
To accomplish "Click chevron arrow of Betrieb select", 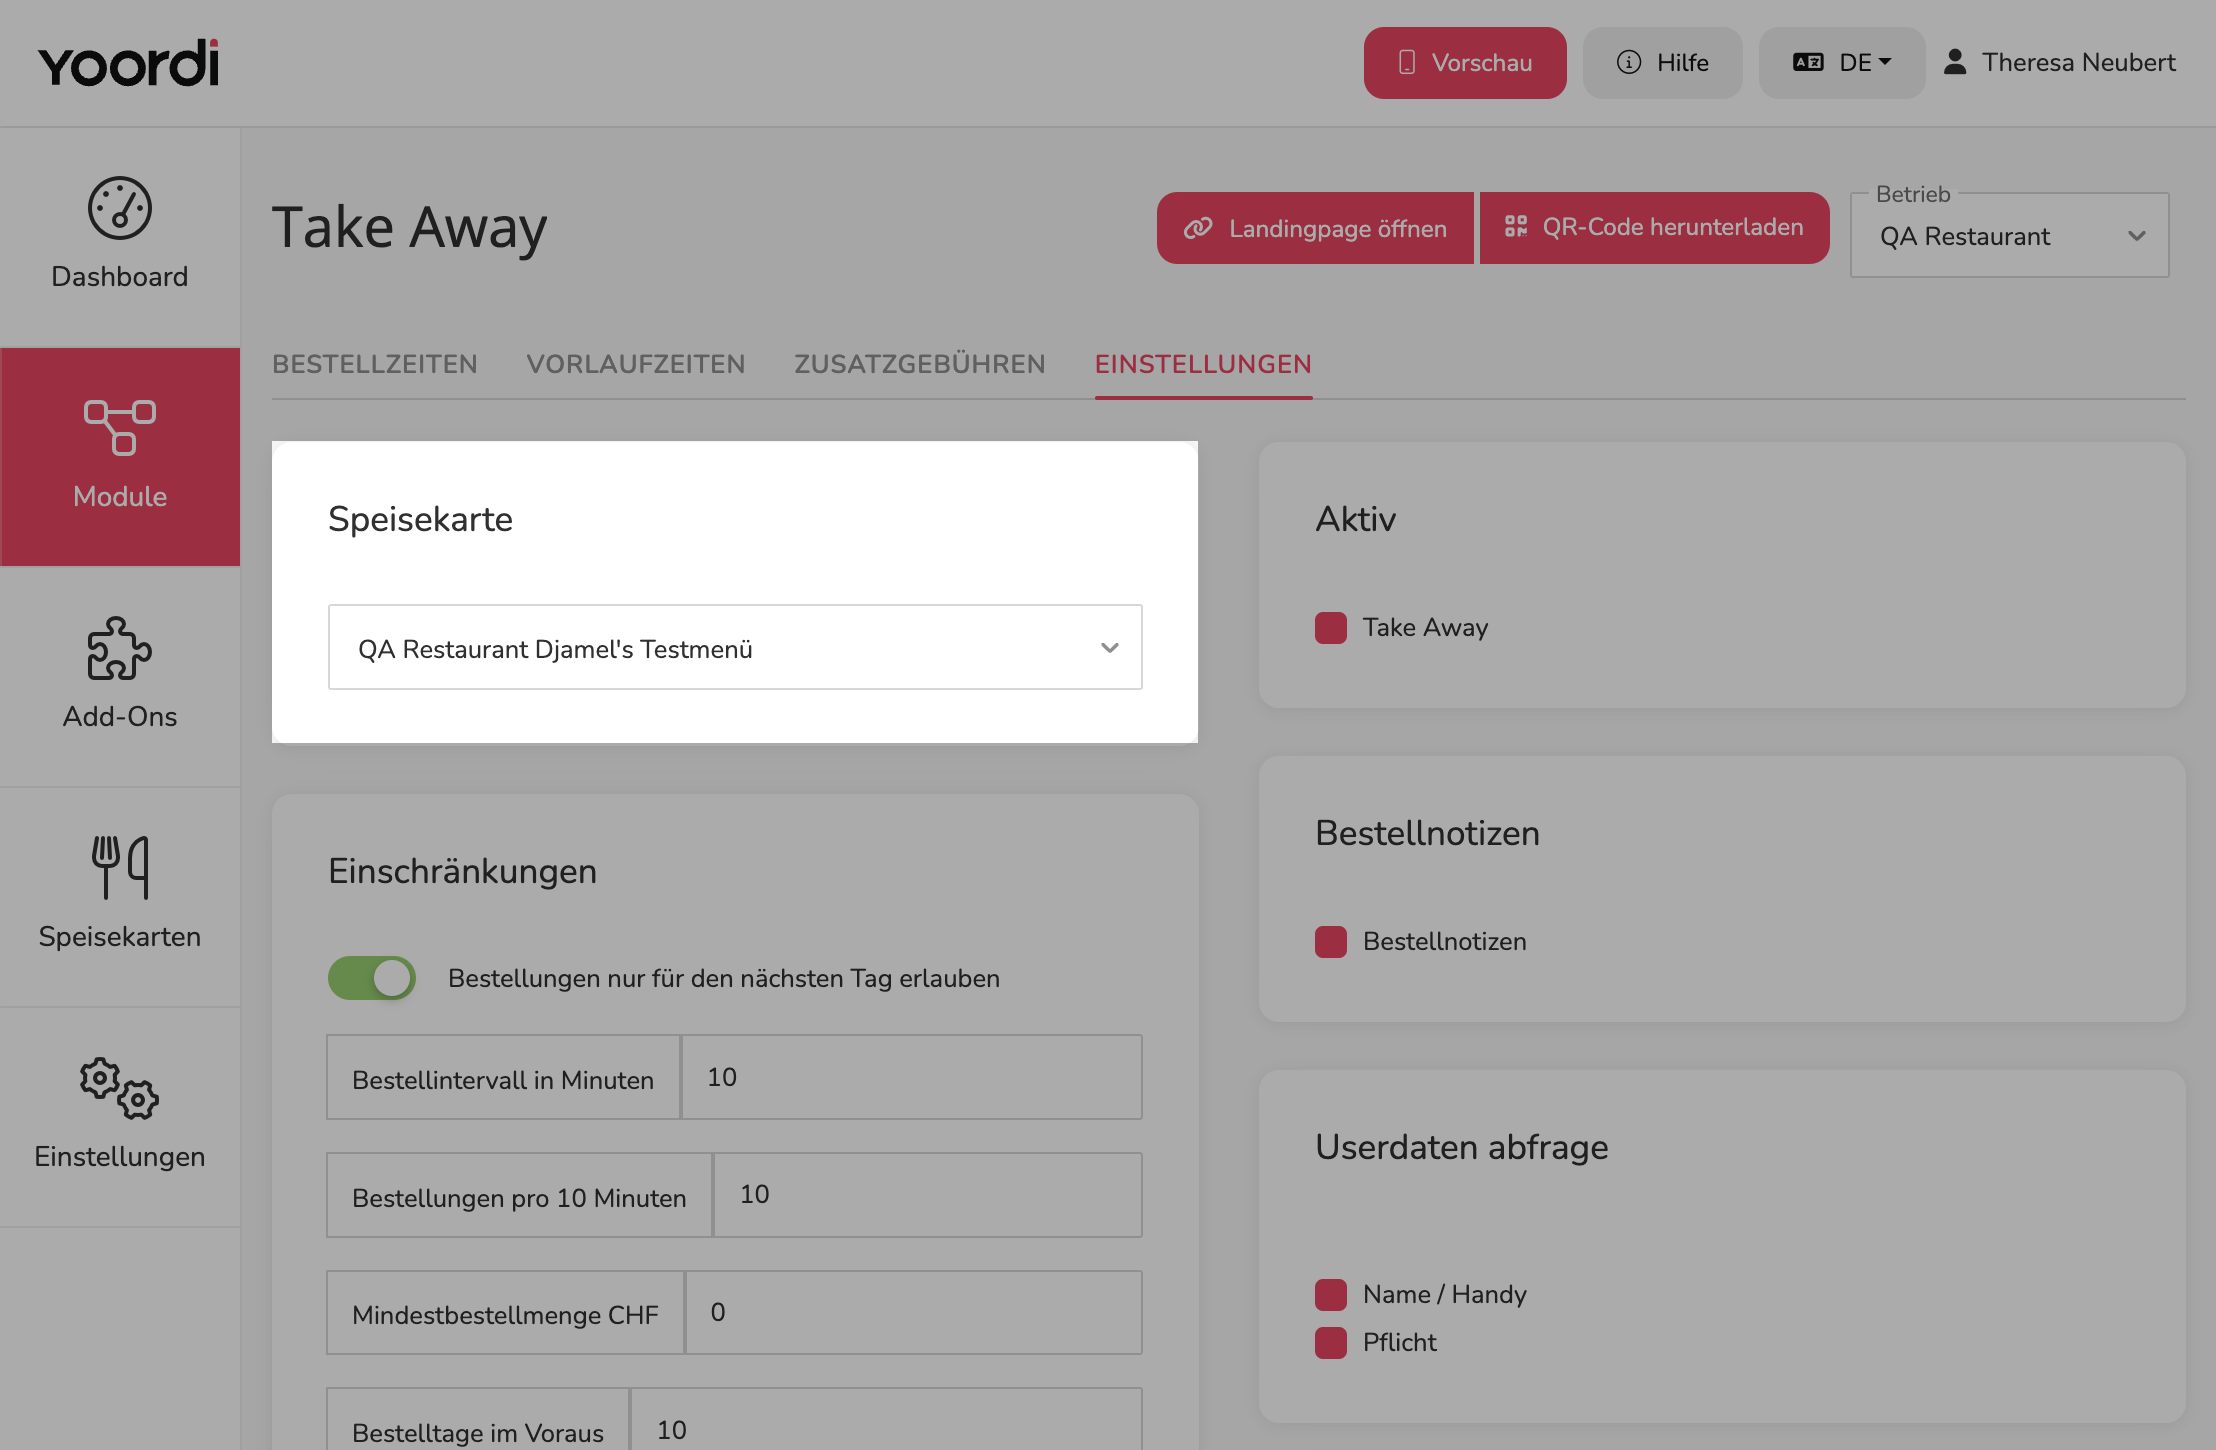I will (x=2137, y=237).
